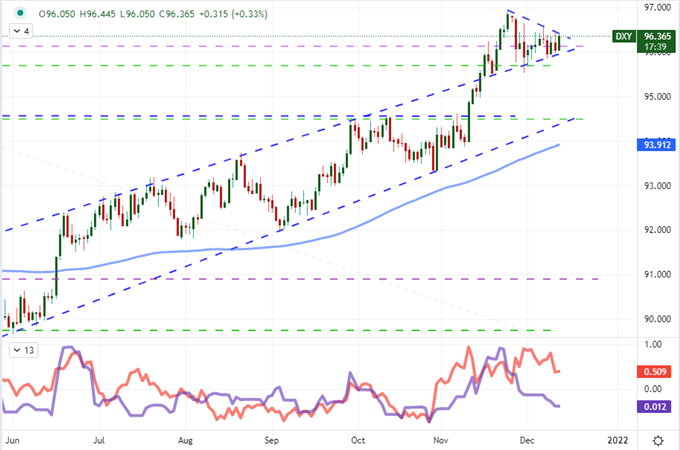Click the 0.012 purple indicator value label

click(654, 407)
